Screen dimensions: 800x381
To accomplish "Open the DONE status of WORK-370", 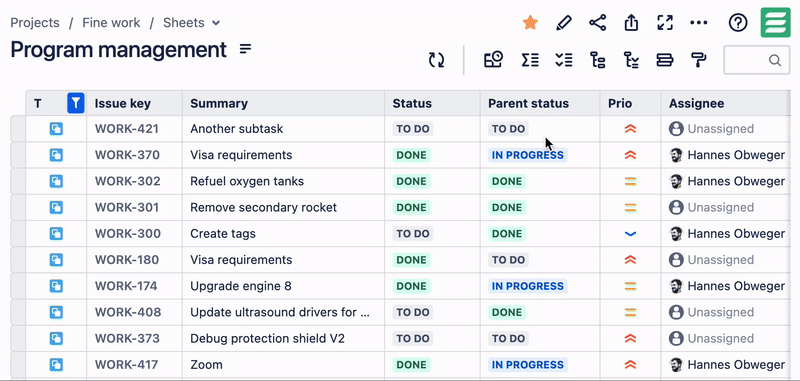I will pyautogui.click(x=411, y=155).
